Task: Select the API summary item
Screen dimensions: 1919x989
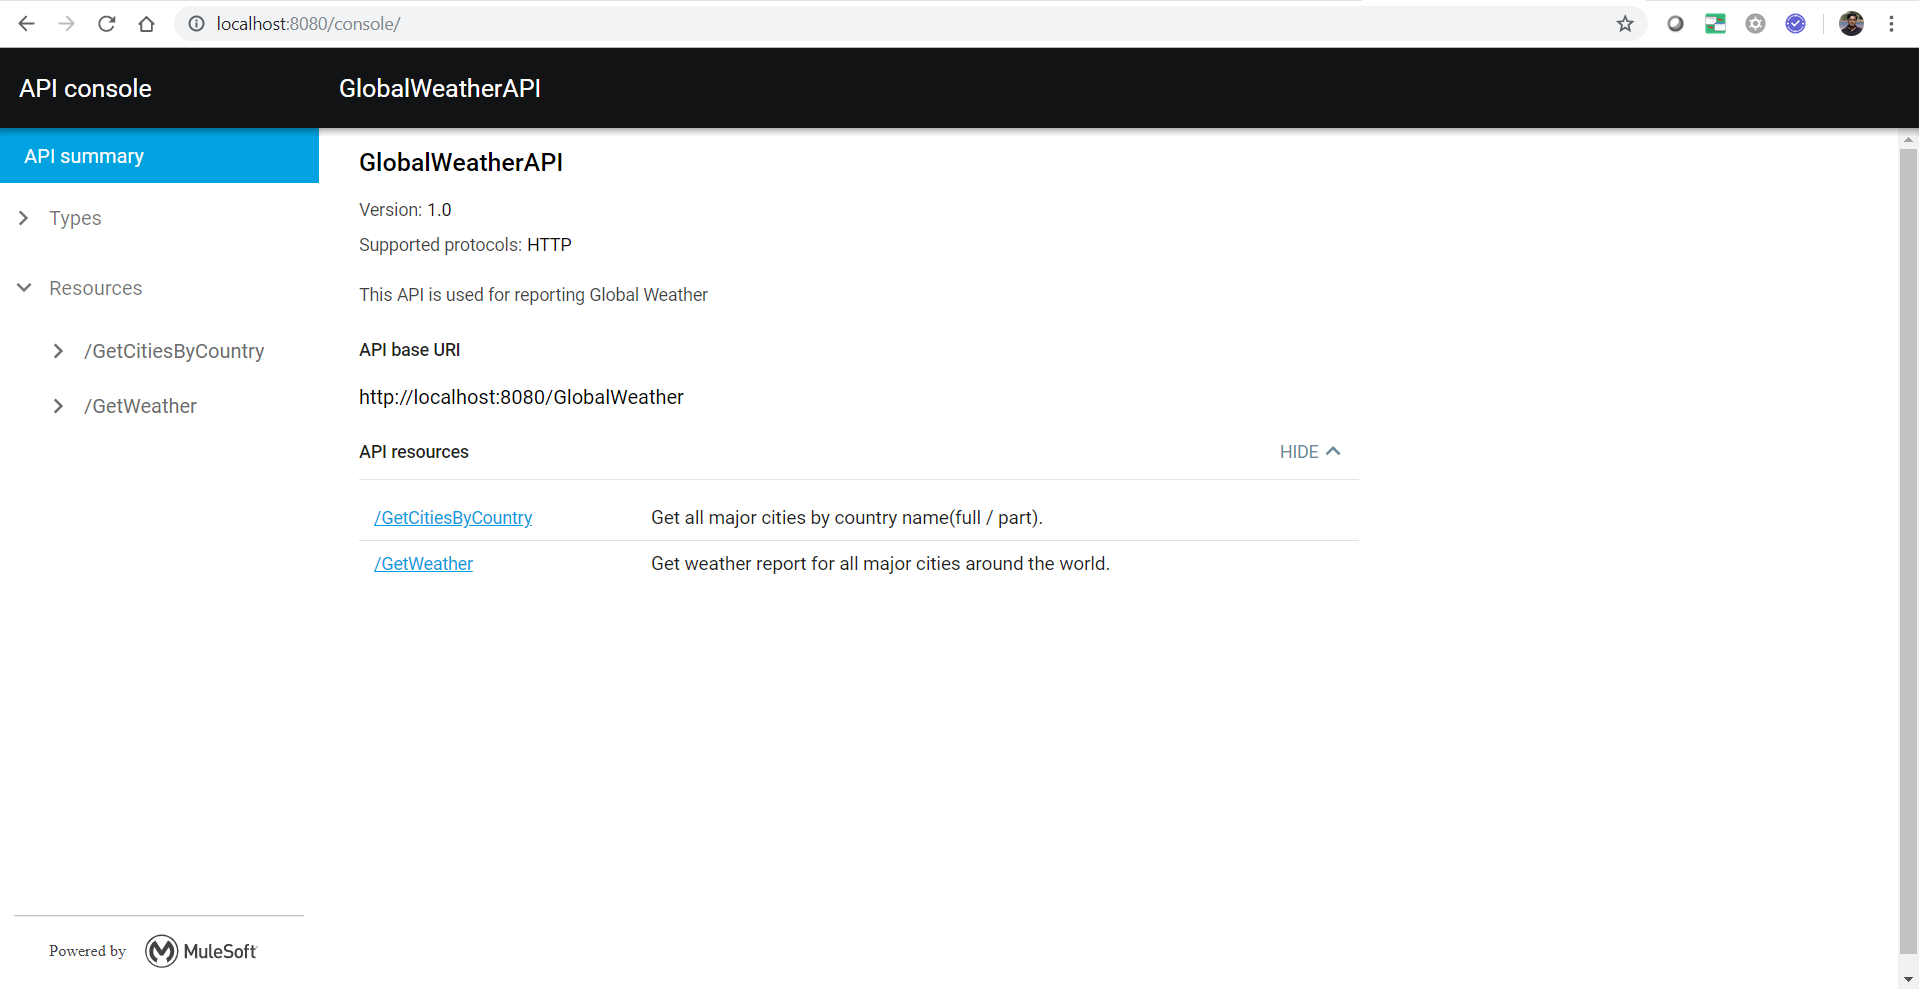Action: pyautogui.click(x=160, y=156)
